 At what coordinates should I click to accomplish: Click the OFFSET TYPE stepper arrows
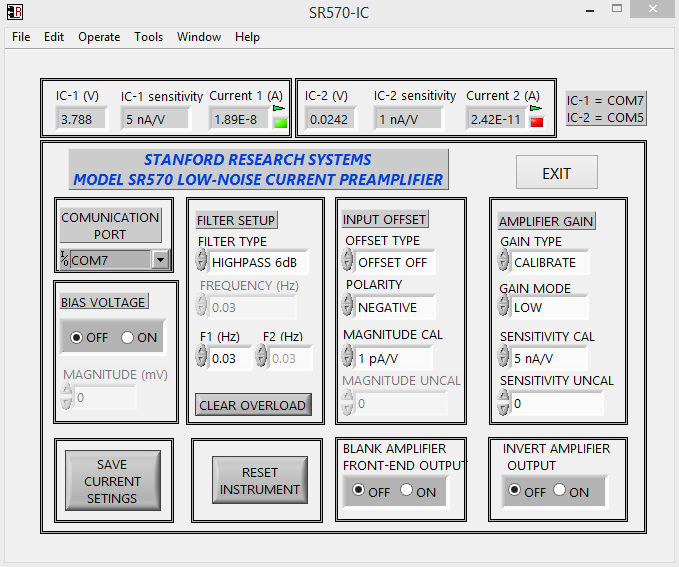[x=347, y=259]
